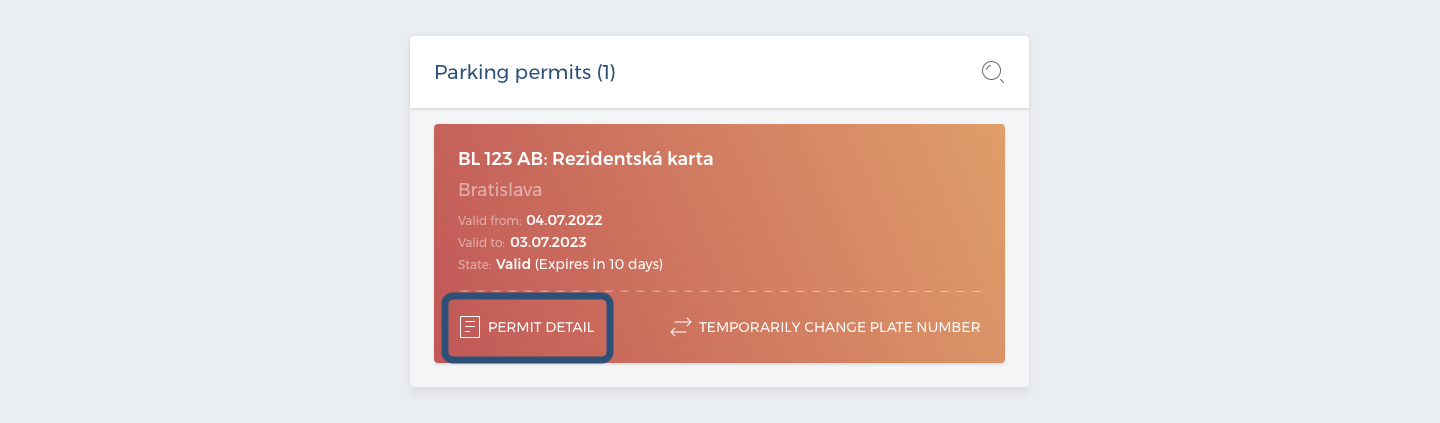Image resolution: width=1440 pixels, height=423 pixels.
Task: Click the empty page background beside the panel
Action: click(200, 210)
